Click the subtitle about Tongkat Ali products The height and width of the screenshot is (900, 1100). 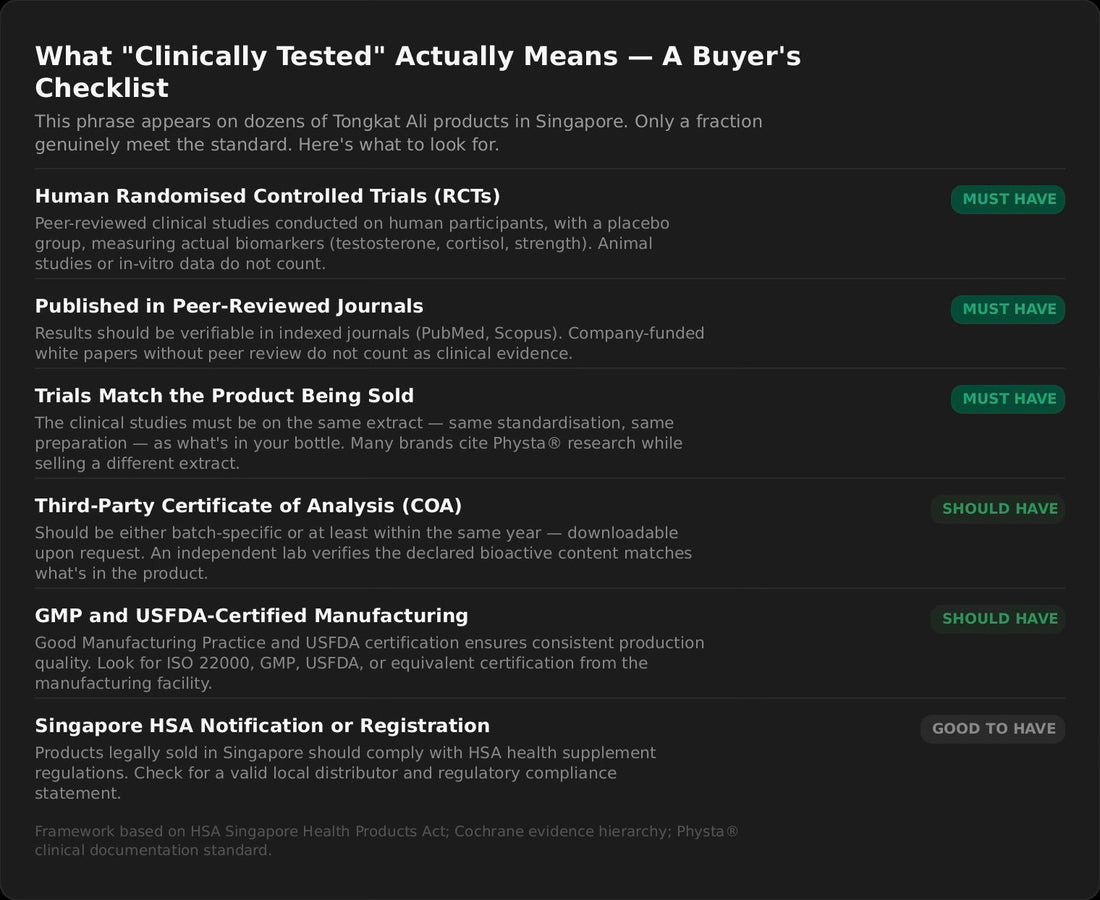pos(398,133)
